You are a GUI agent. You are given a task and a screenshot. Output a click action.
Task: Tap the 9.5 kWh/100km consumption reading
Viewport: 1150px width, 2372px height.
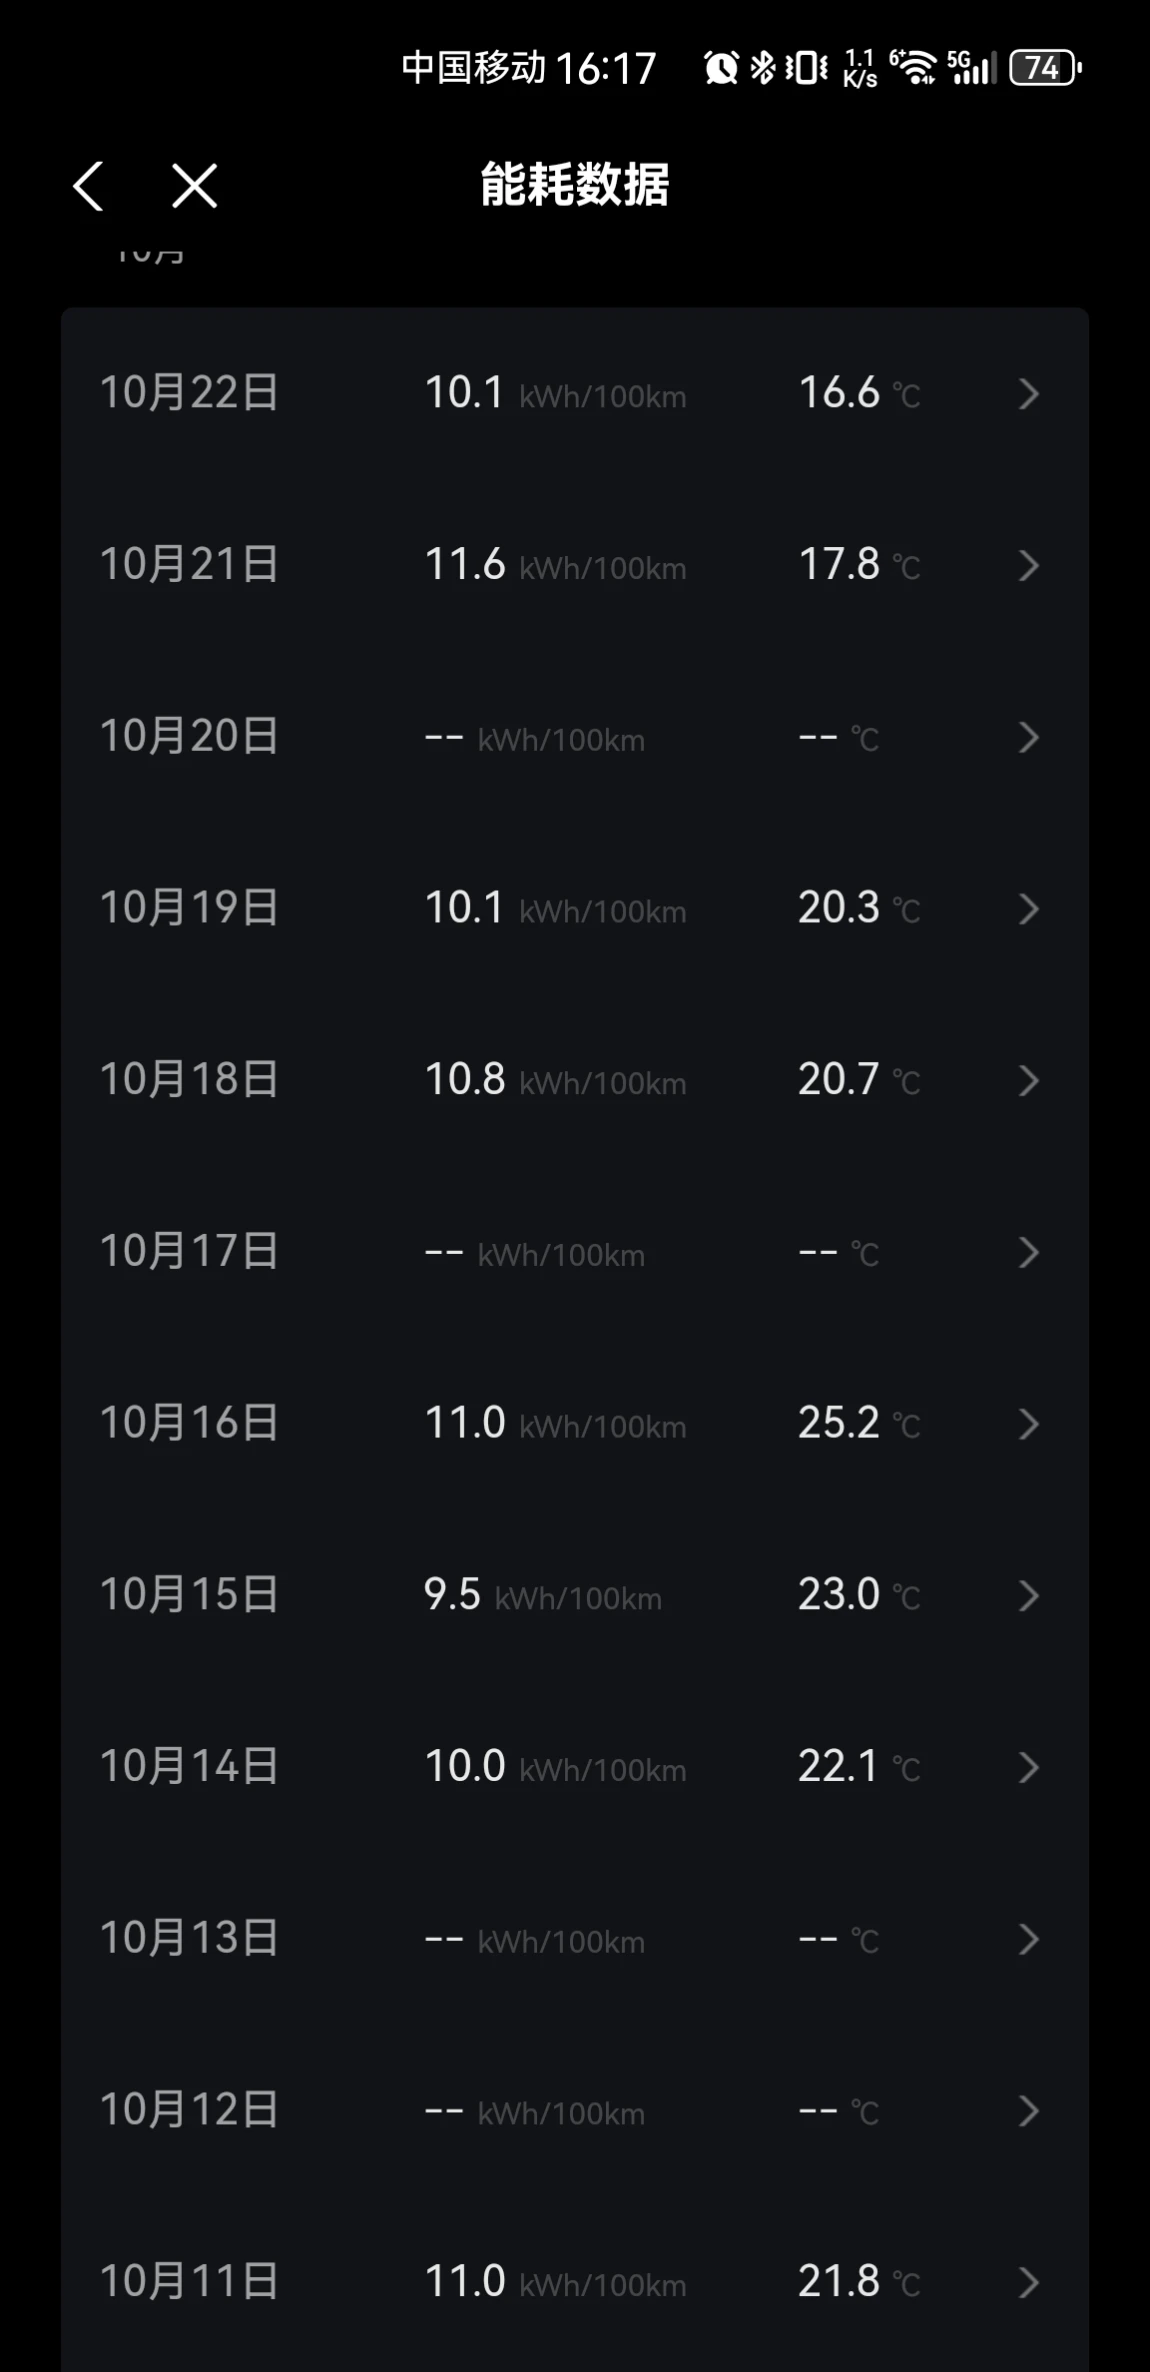pos(543,1595)
